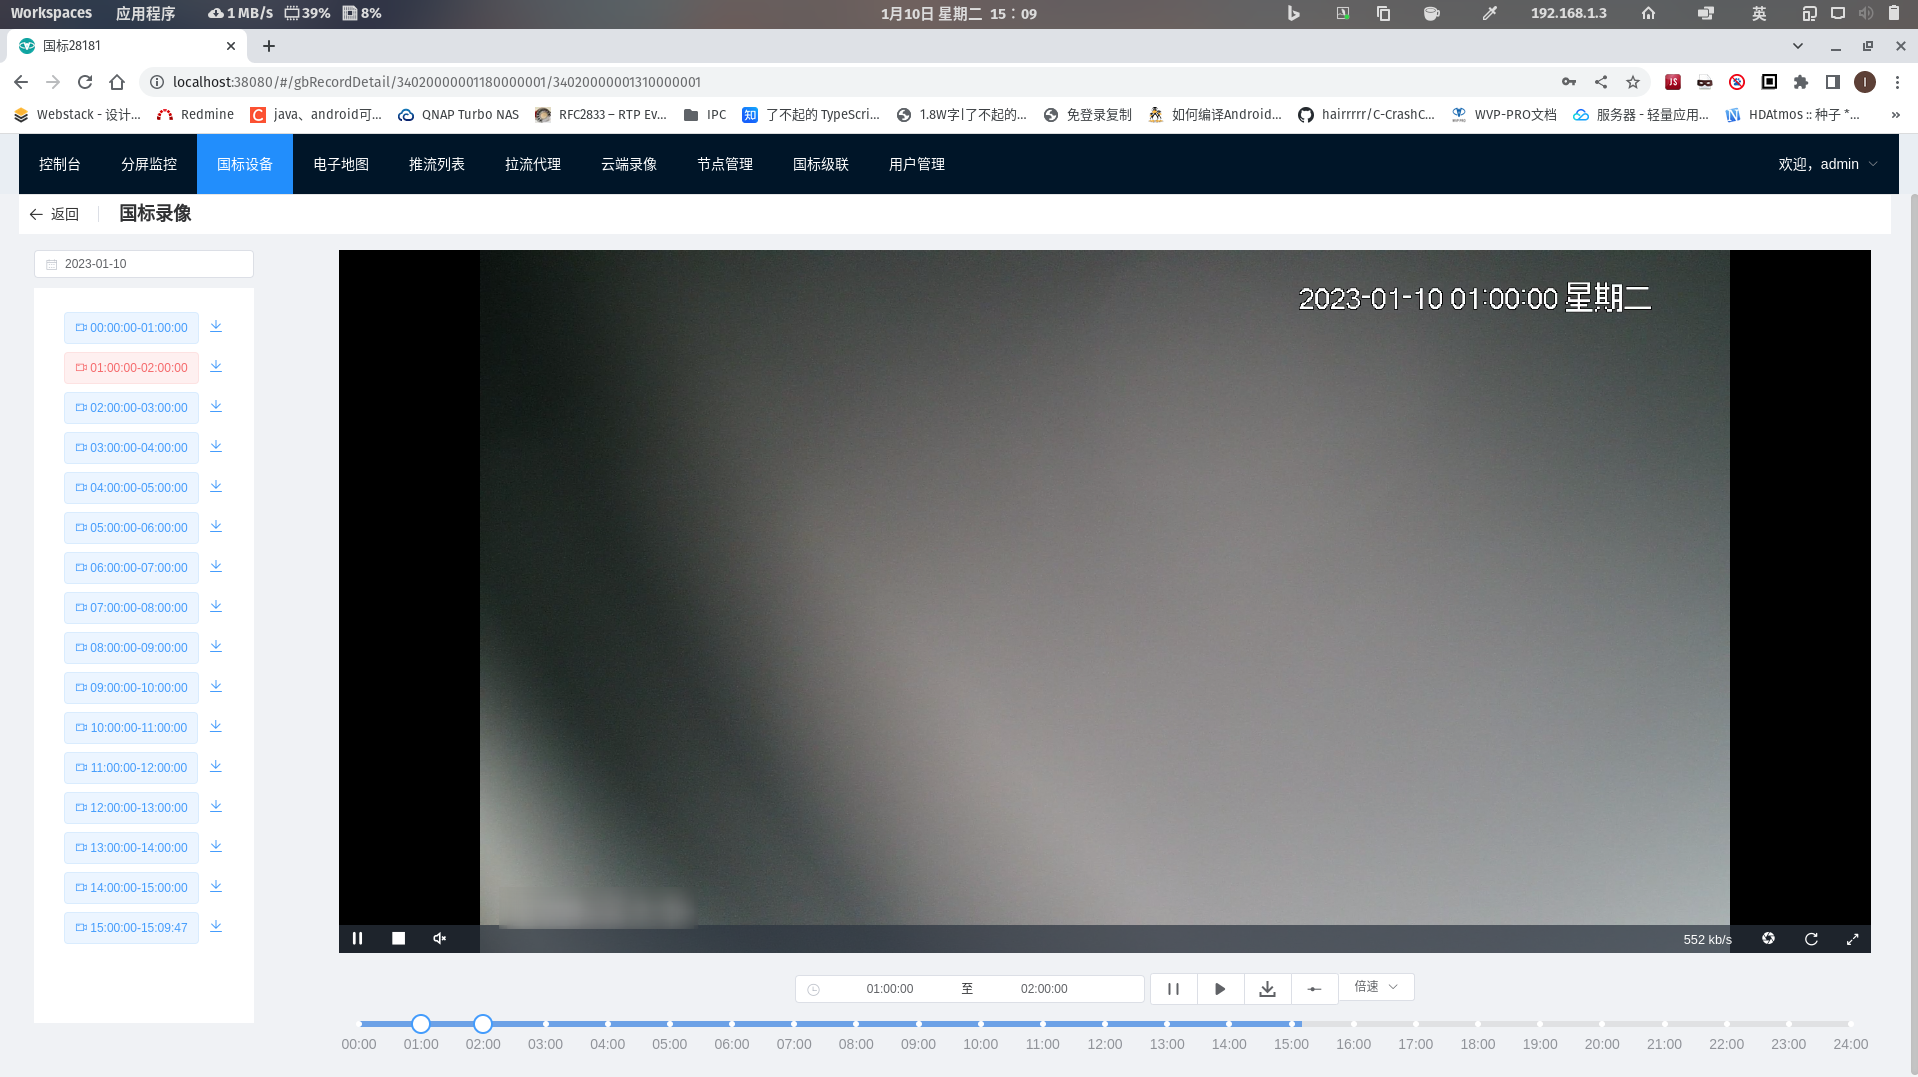The width and height of the screenshot is (1918, 1077).
Task: Download the 15:00:00-15:09:47 recording
Action: [216, 926]
